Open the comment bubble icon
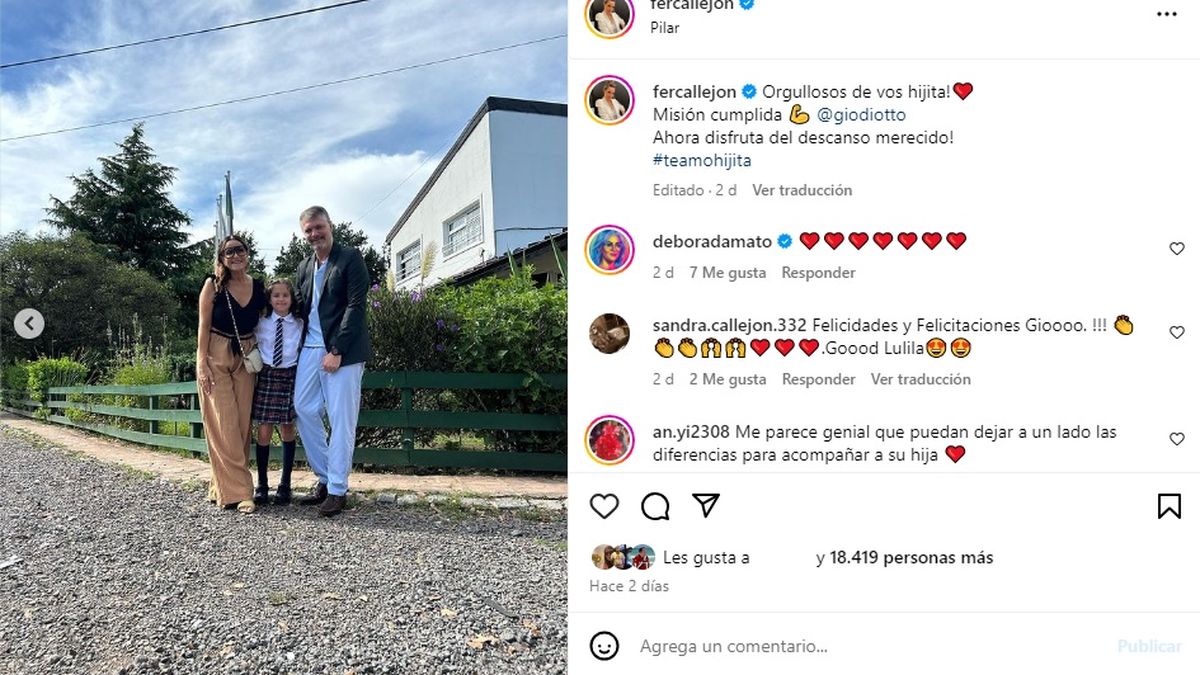Screen dimensions: 1200x675 tap(655, 506)
